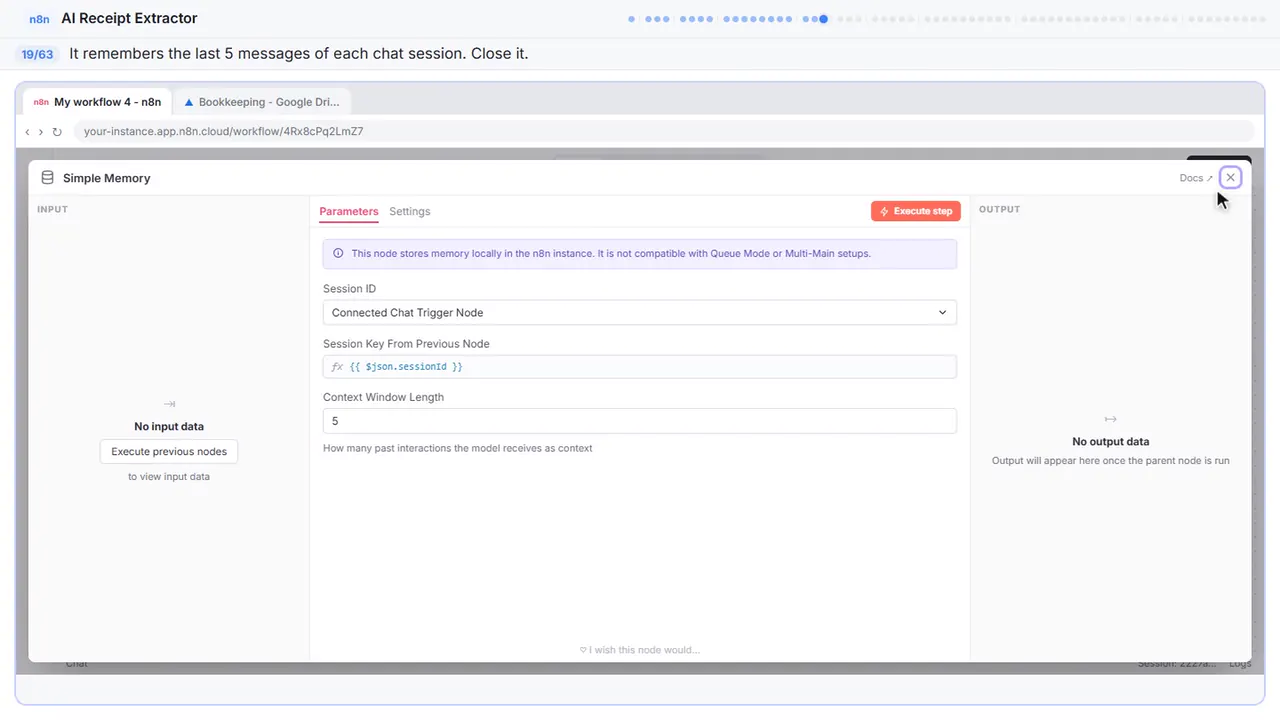Click the 'AI Receipt Extractor' title
The image size is (1280, 720).
(x=129, y=18)
